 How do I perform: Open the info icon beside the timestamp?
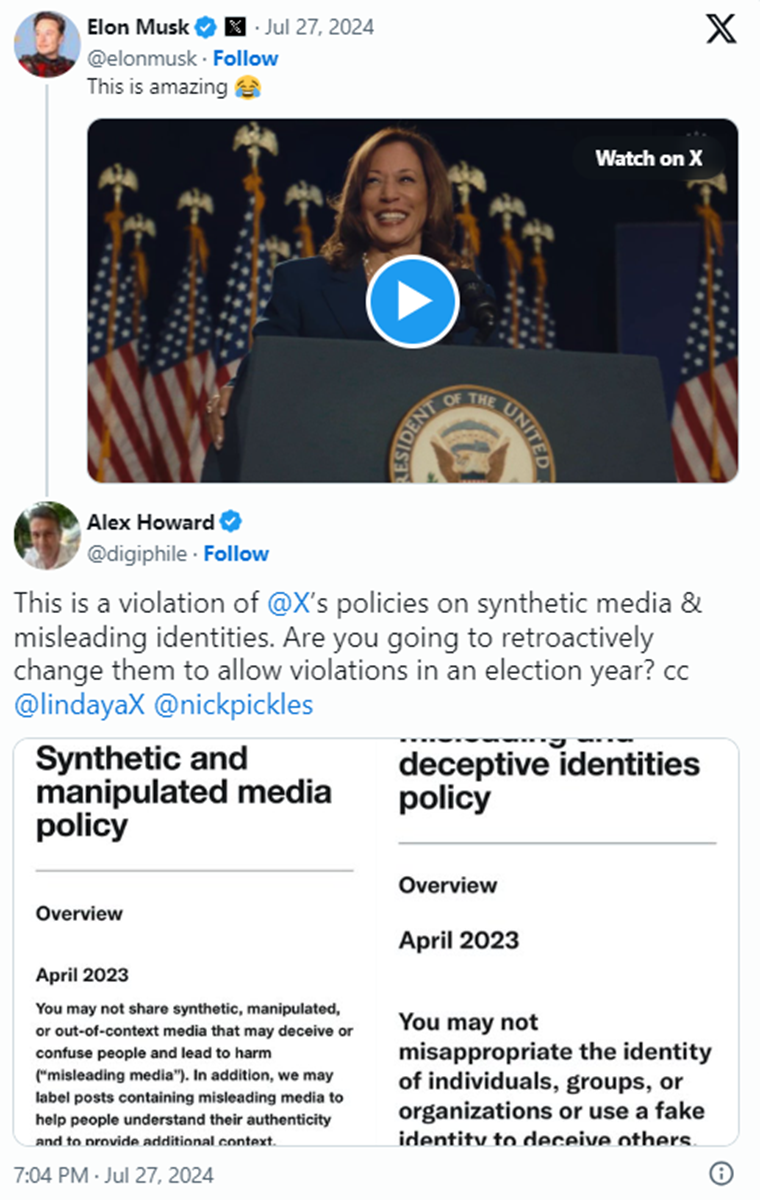point(721,1173)
